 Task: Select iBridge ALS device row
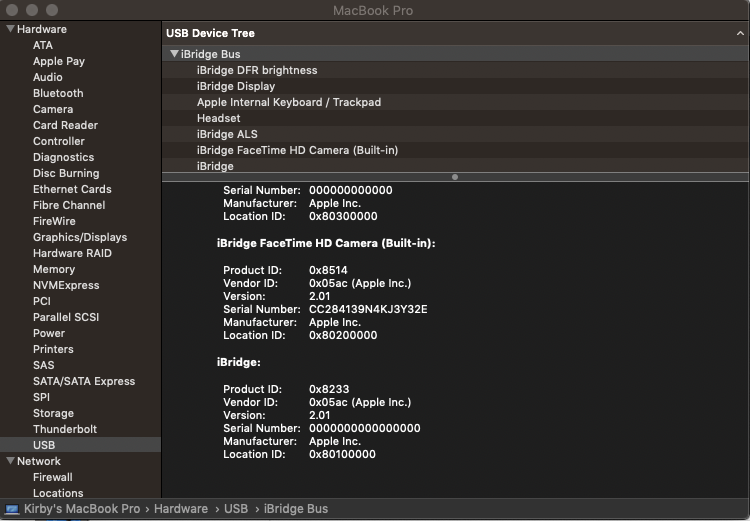tap(455, 134)
